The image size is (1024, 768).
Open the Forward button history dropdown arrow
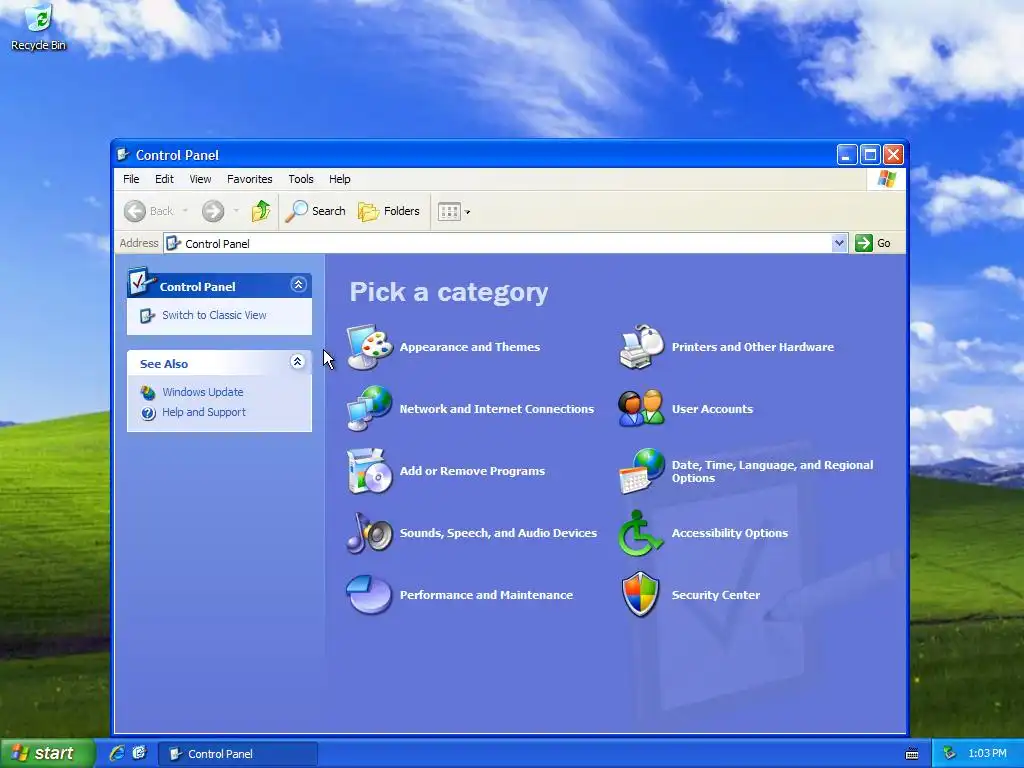pos(236,211)
